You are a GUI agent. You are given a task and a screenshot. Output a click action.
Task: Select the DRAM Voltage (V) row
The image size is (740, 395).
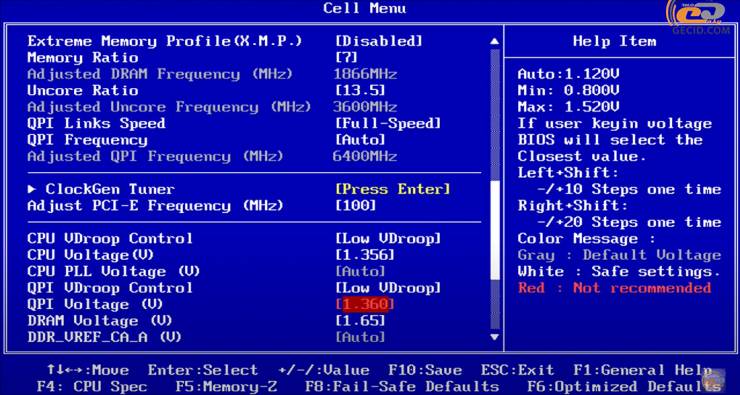[x=100, y=321]
